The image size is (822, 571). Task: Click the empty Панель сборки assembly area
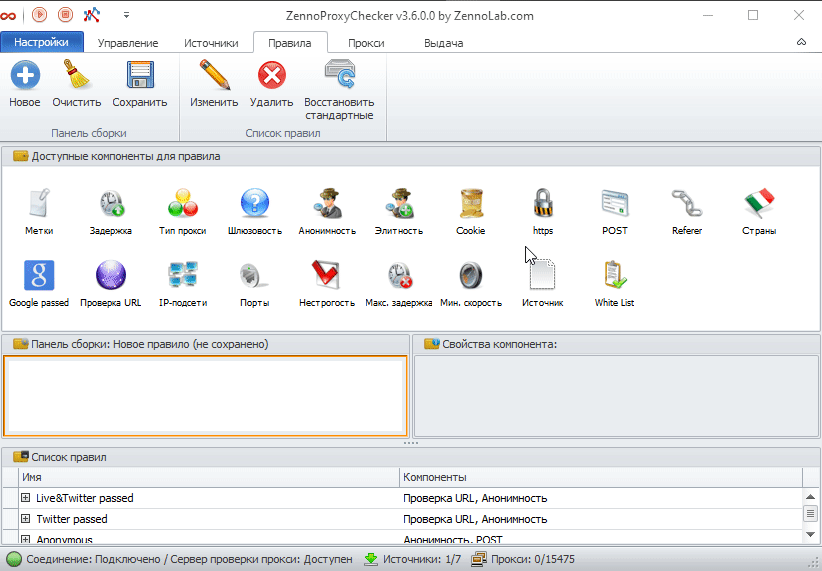click(x=204, y=395)
